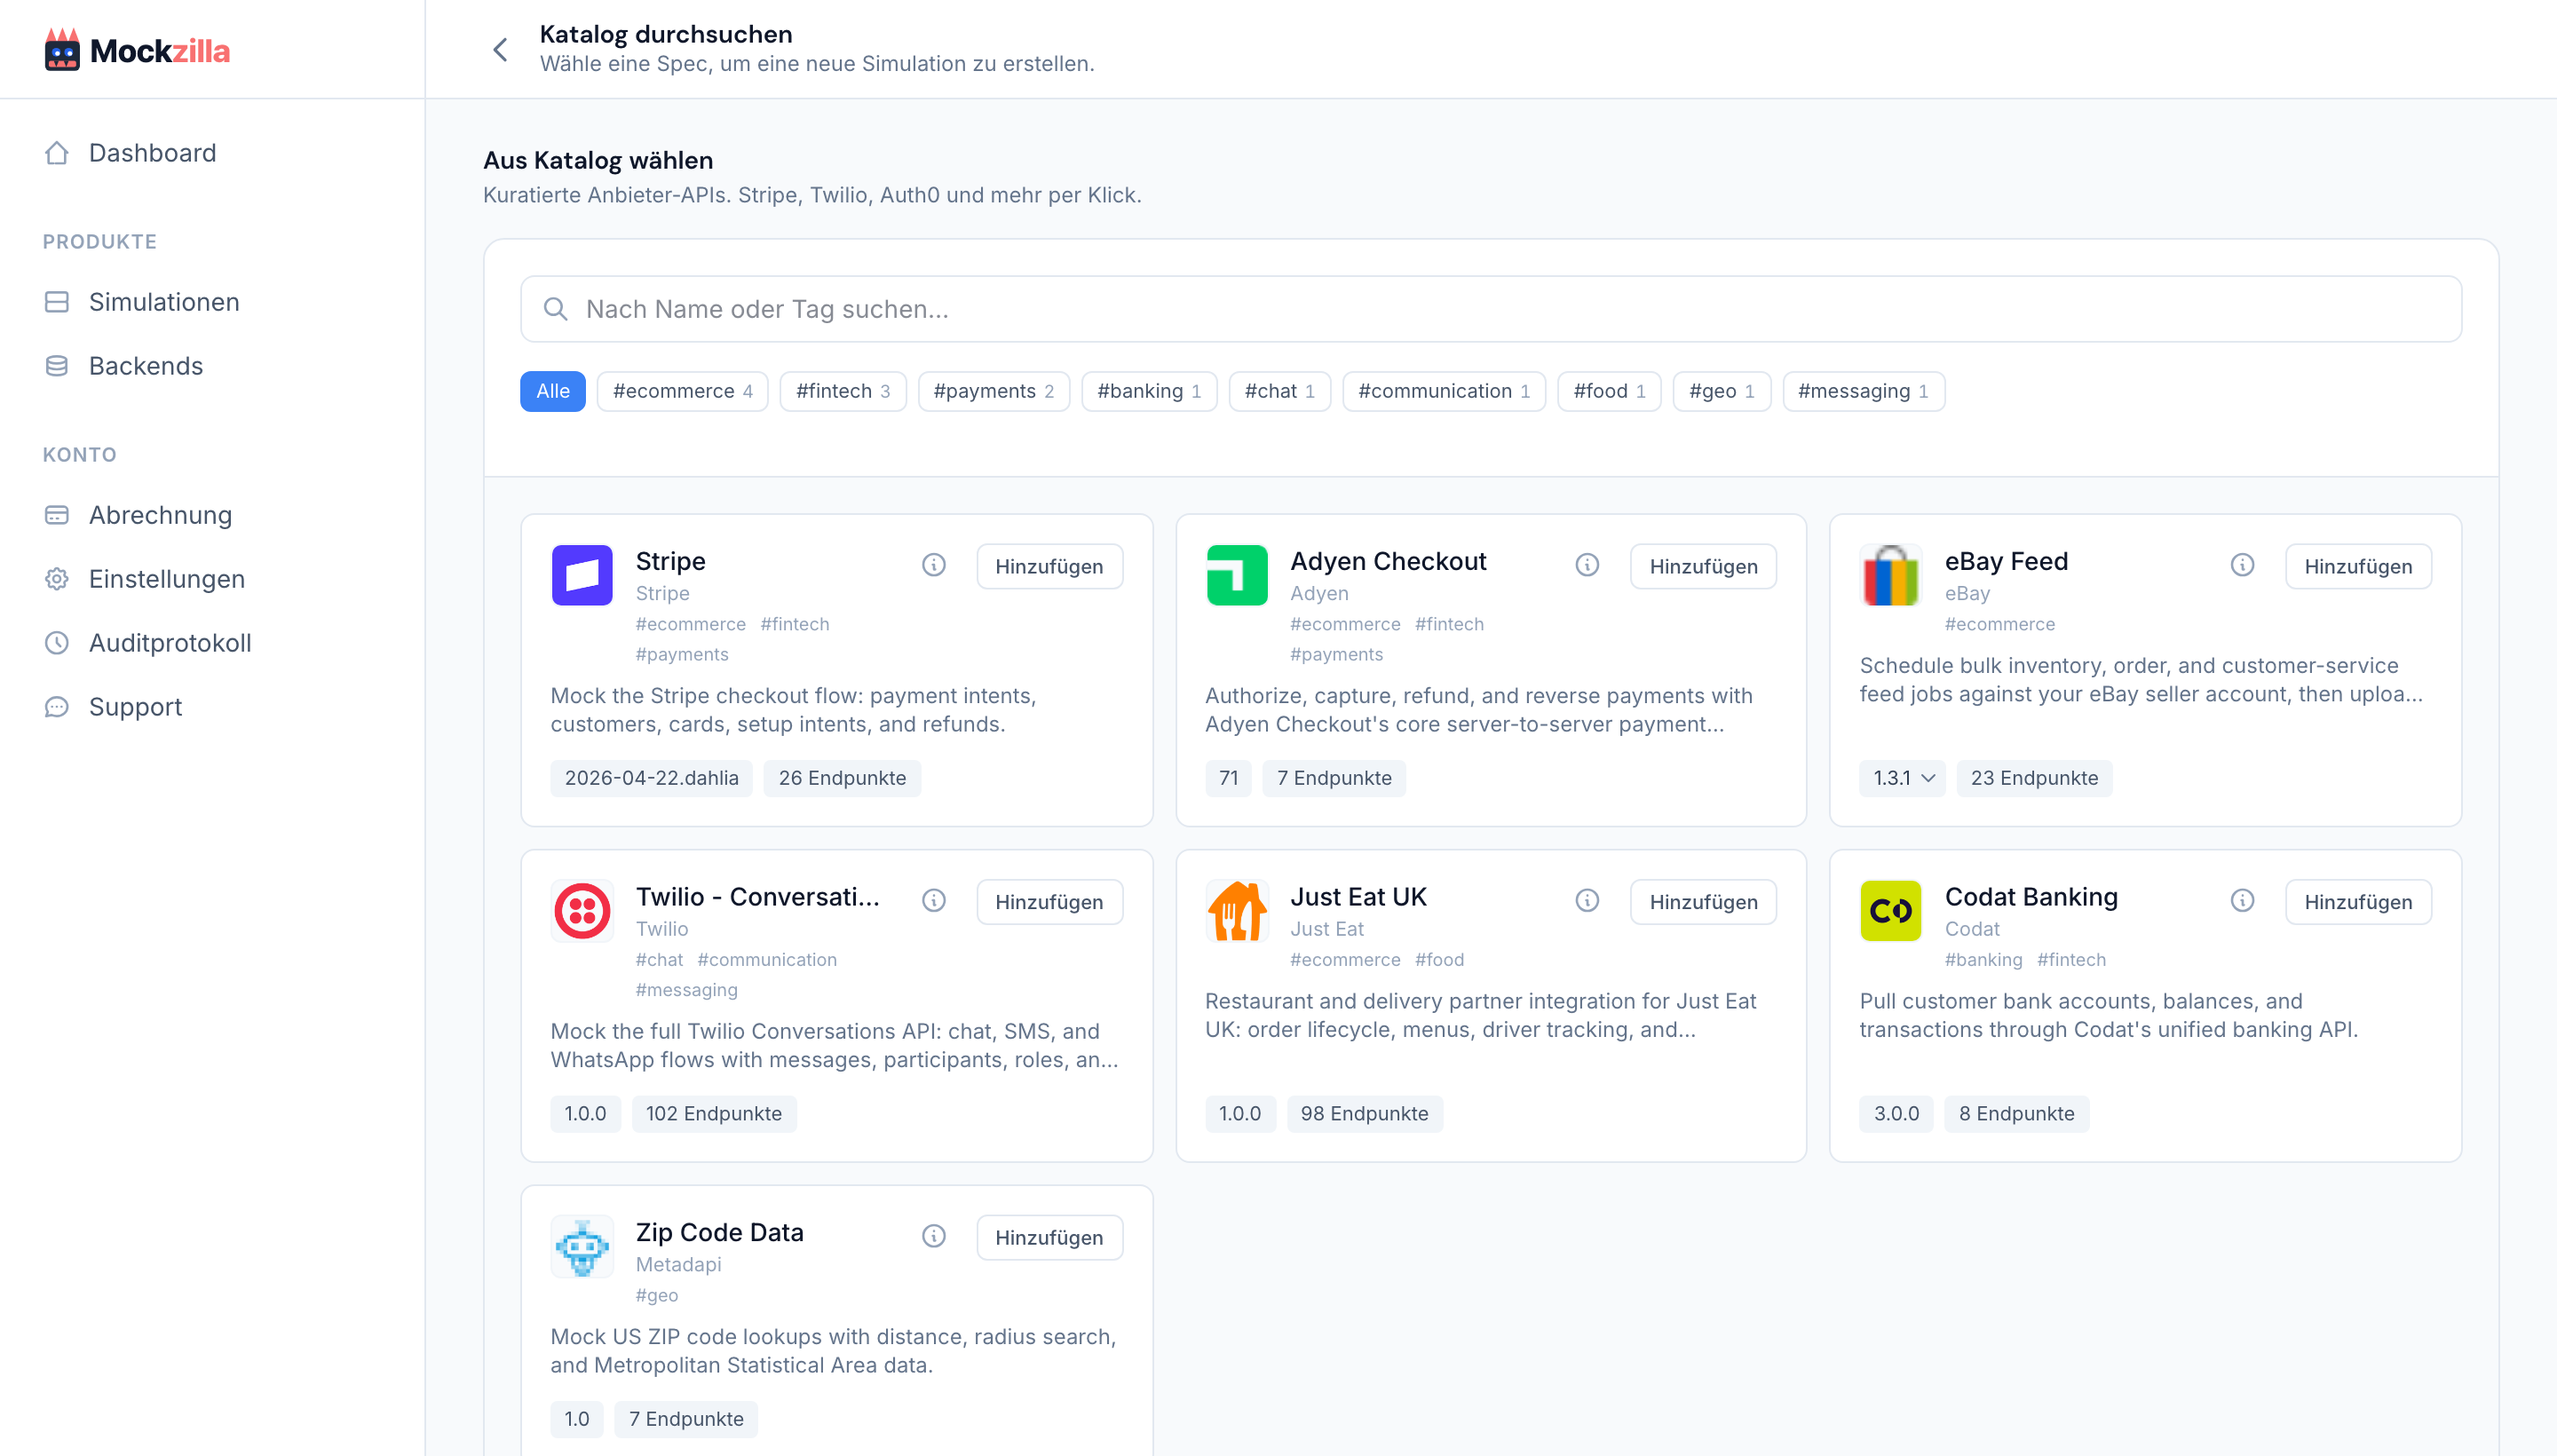Click the Codat yellow-green logo
2557x1456 pixels.
[x=1890, y=910]
